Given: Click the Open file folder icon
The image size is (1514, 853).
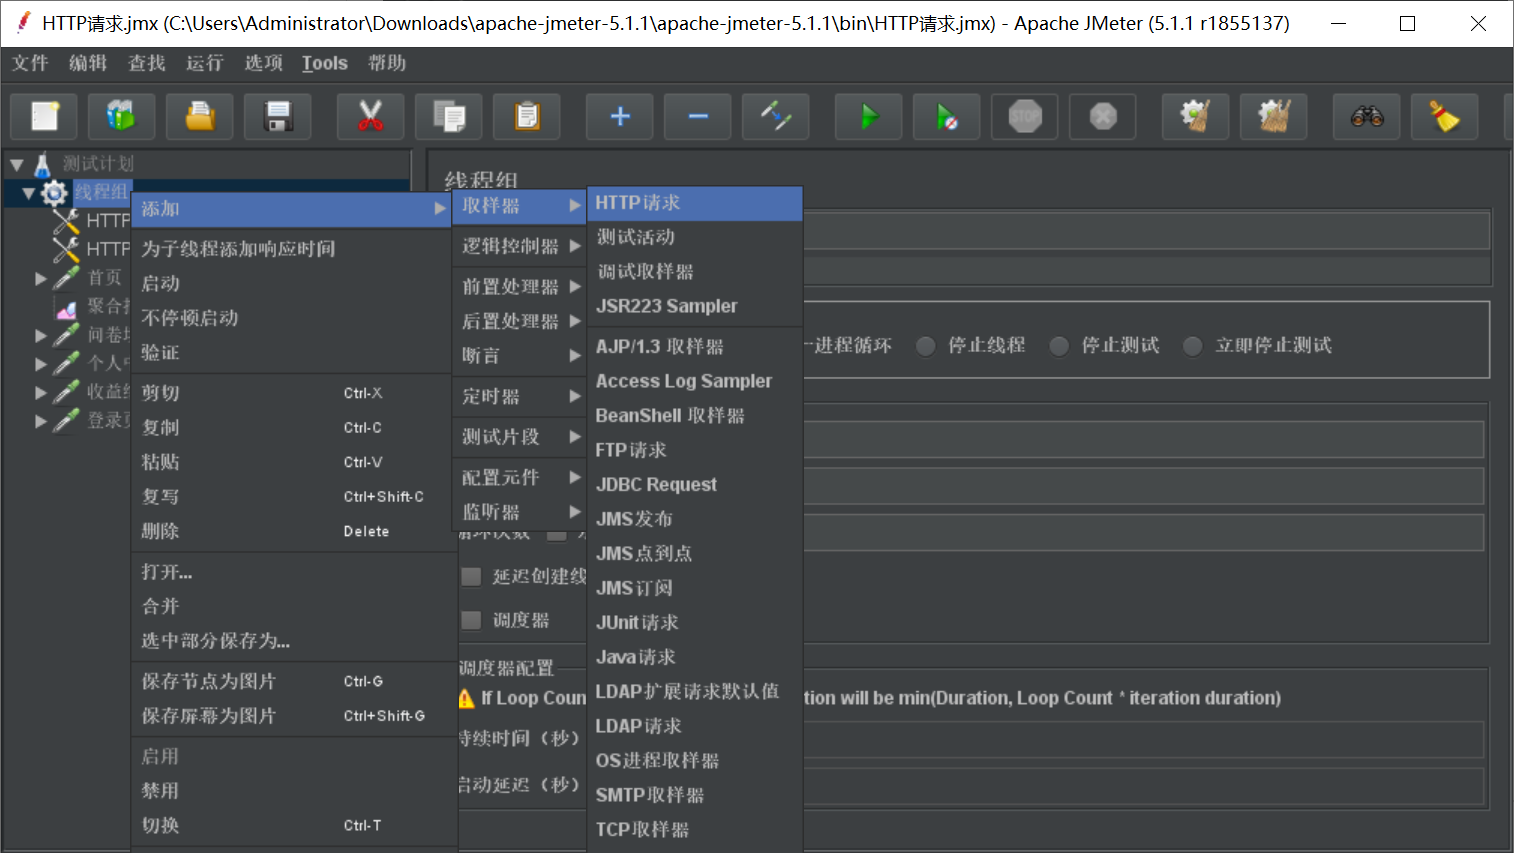Looking at the screenshot, I should tap(200, 117).
